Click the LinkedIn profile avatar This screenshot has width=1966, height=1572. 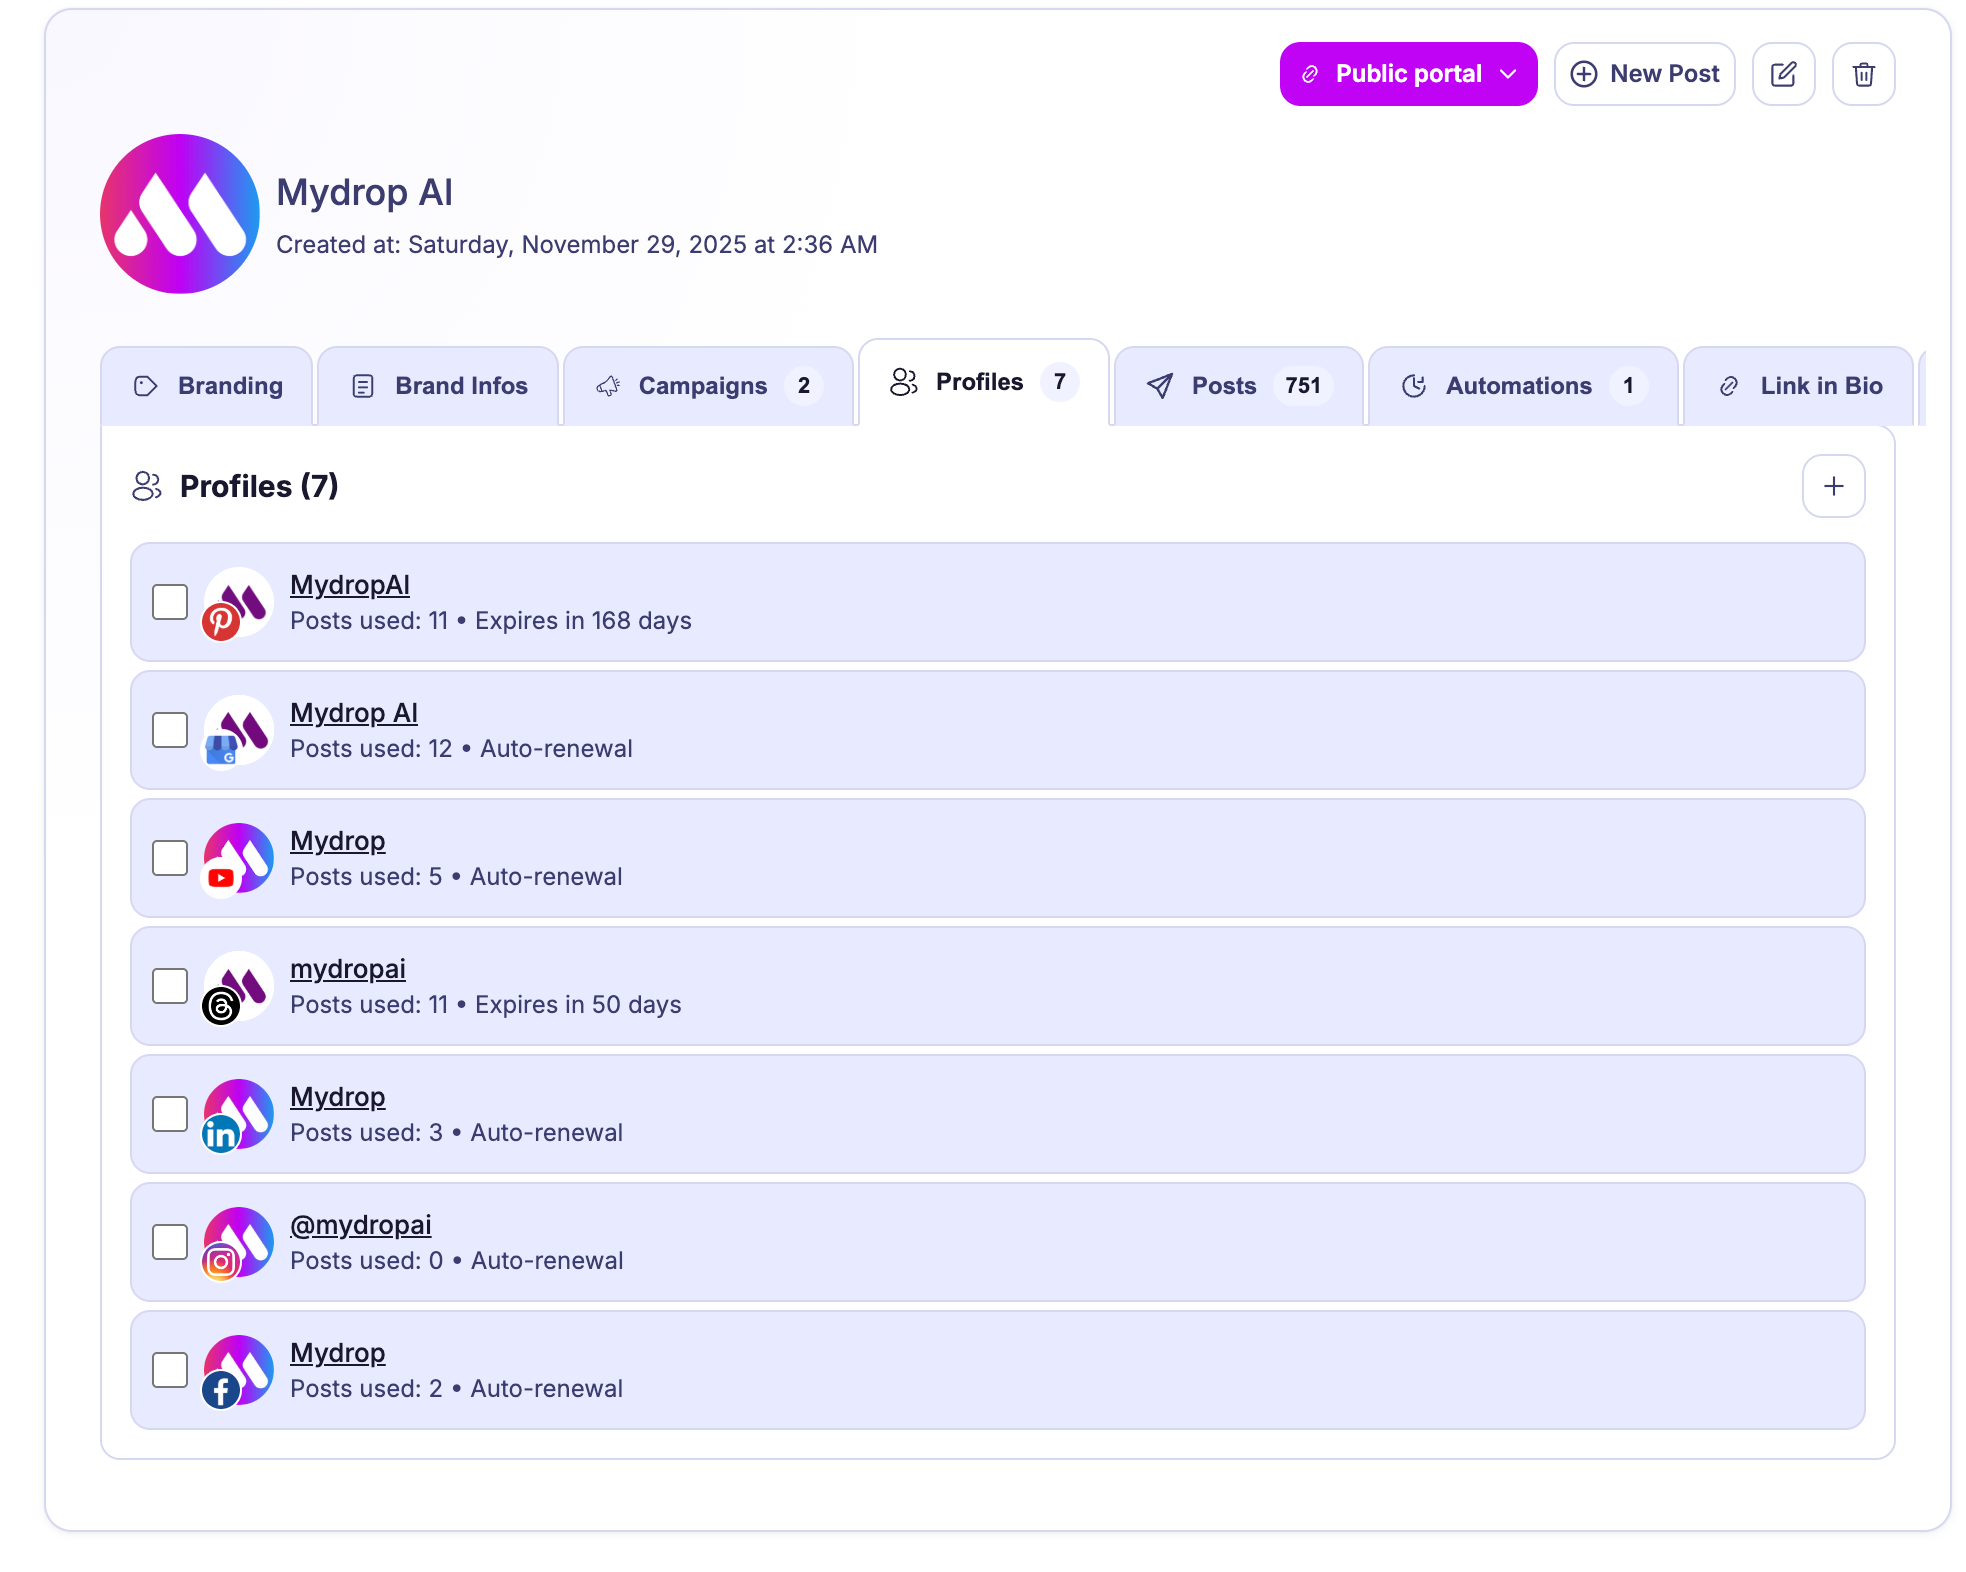point(238,1115)
